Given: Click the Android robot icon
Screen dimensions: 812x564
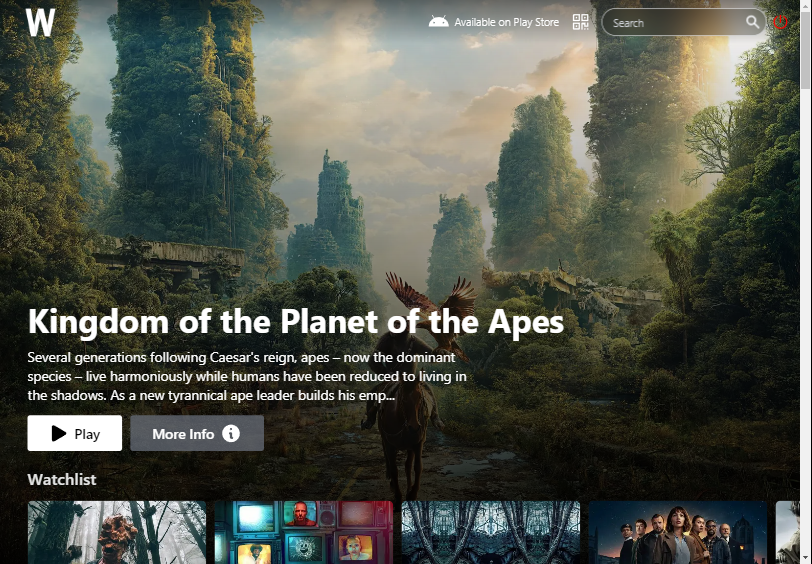Looking at the screenshot, I should (x=438, y=22).
